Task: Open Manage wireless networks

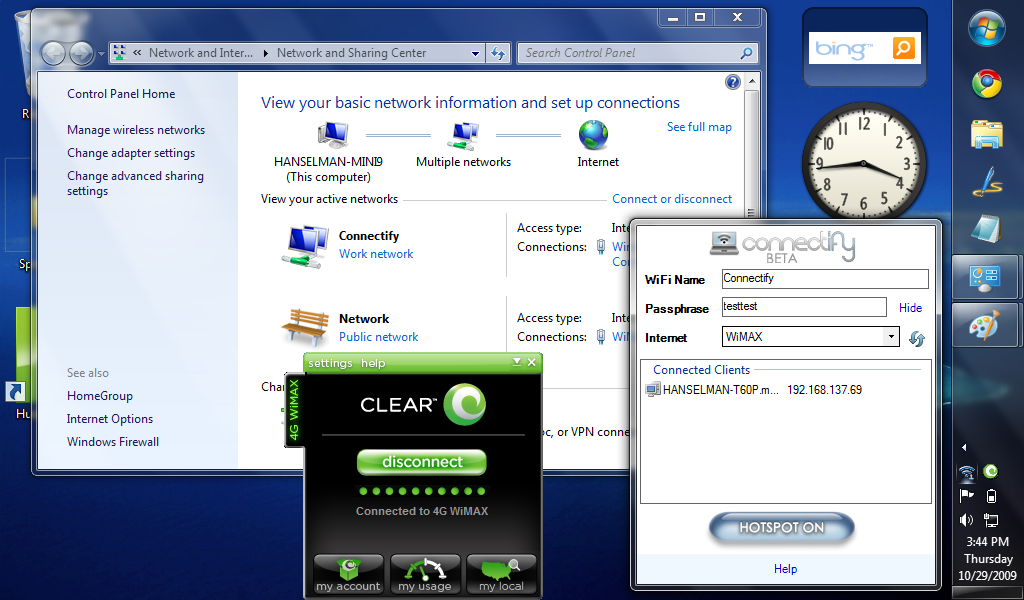Action: click(136, 130)
